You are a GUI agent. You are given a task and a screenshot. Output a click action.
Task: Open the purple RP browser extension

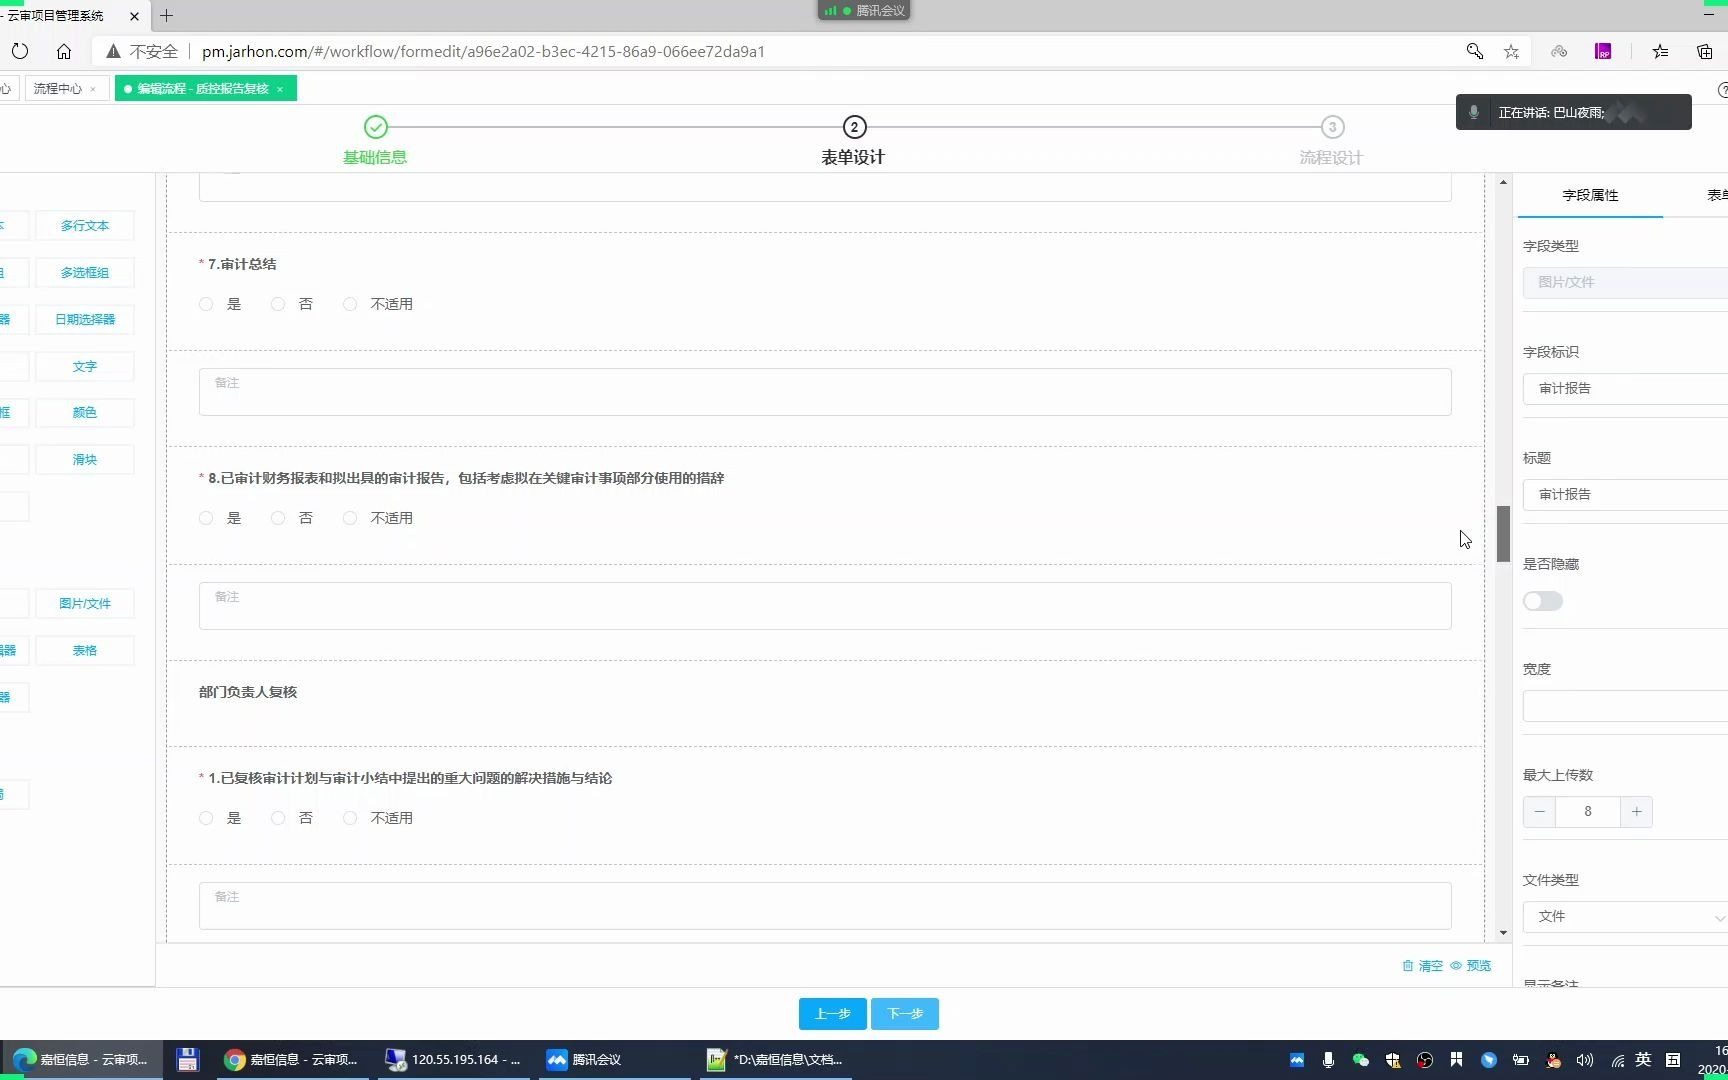tap(1603, 51)
